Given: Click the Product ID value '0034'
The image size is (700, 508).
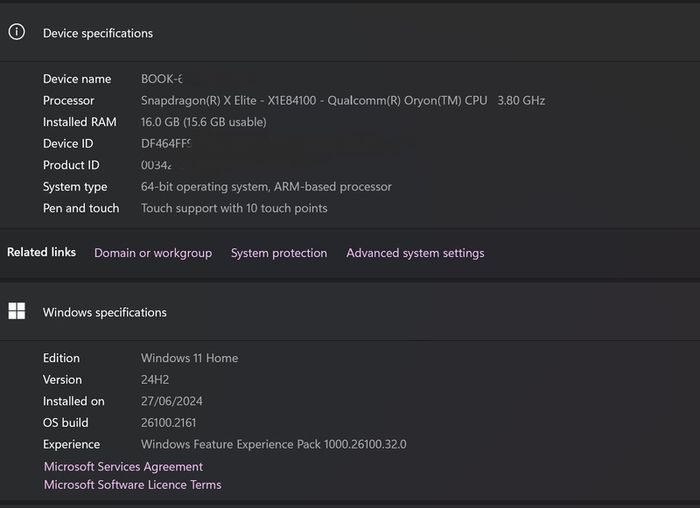Looking at the screenshot, I should (x=156, y=165).
